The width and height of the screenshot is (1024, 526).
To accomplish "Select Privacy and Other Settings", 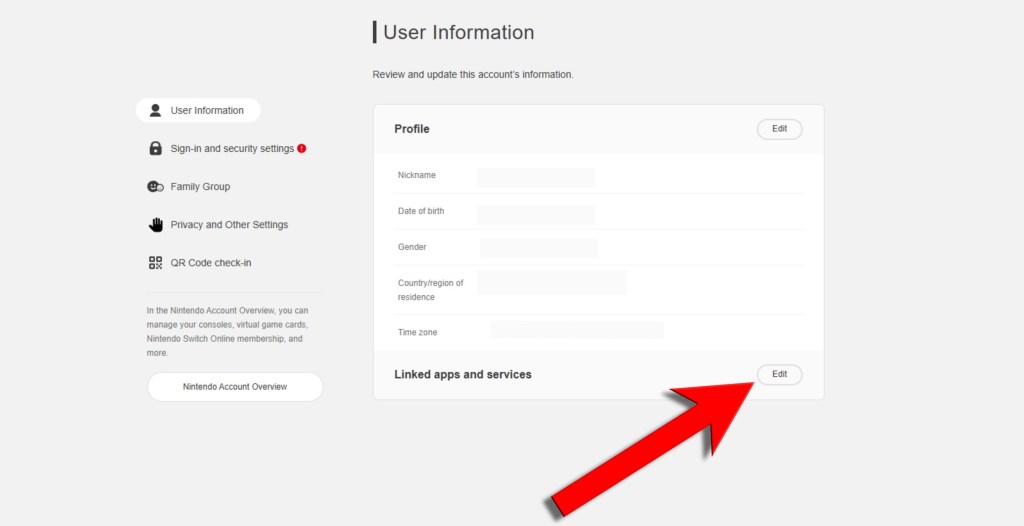I will pyautogui.click(x=229, y=225).
